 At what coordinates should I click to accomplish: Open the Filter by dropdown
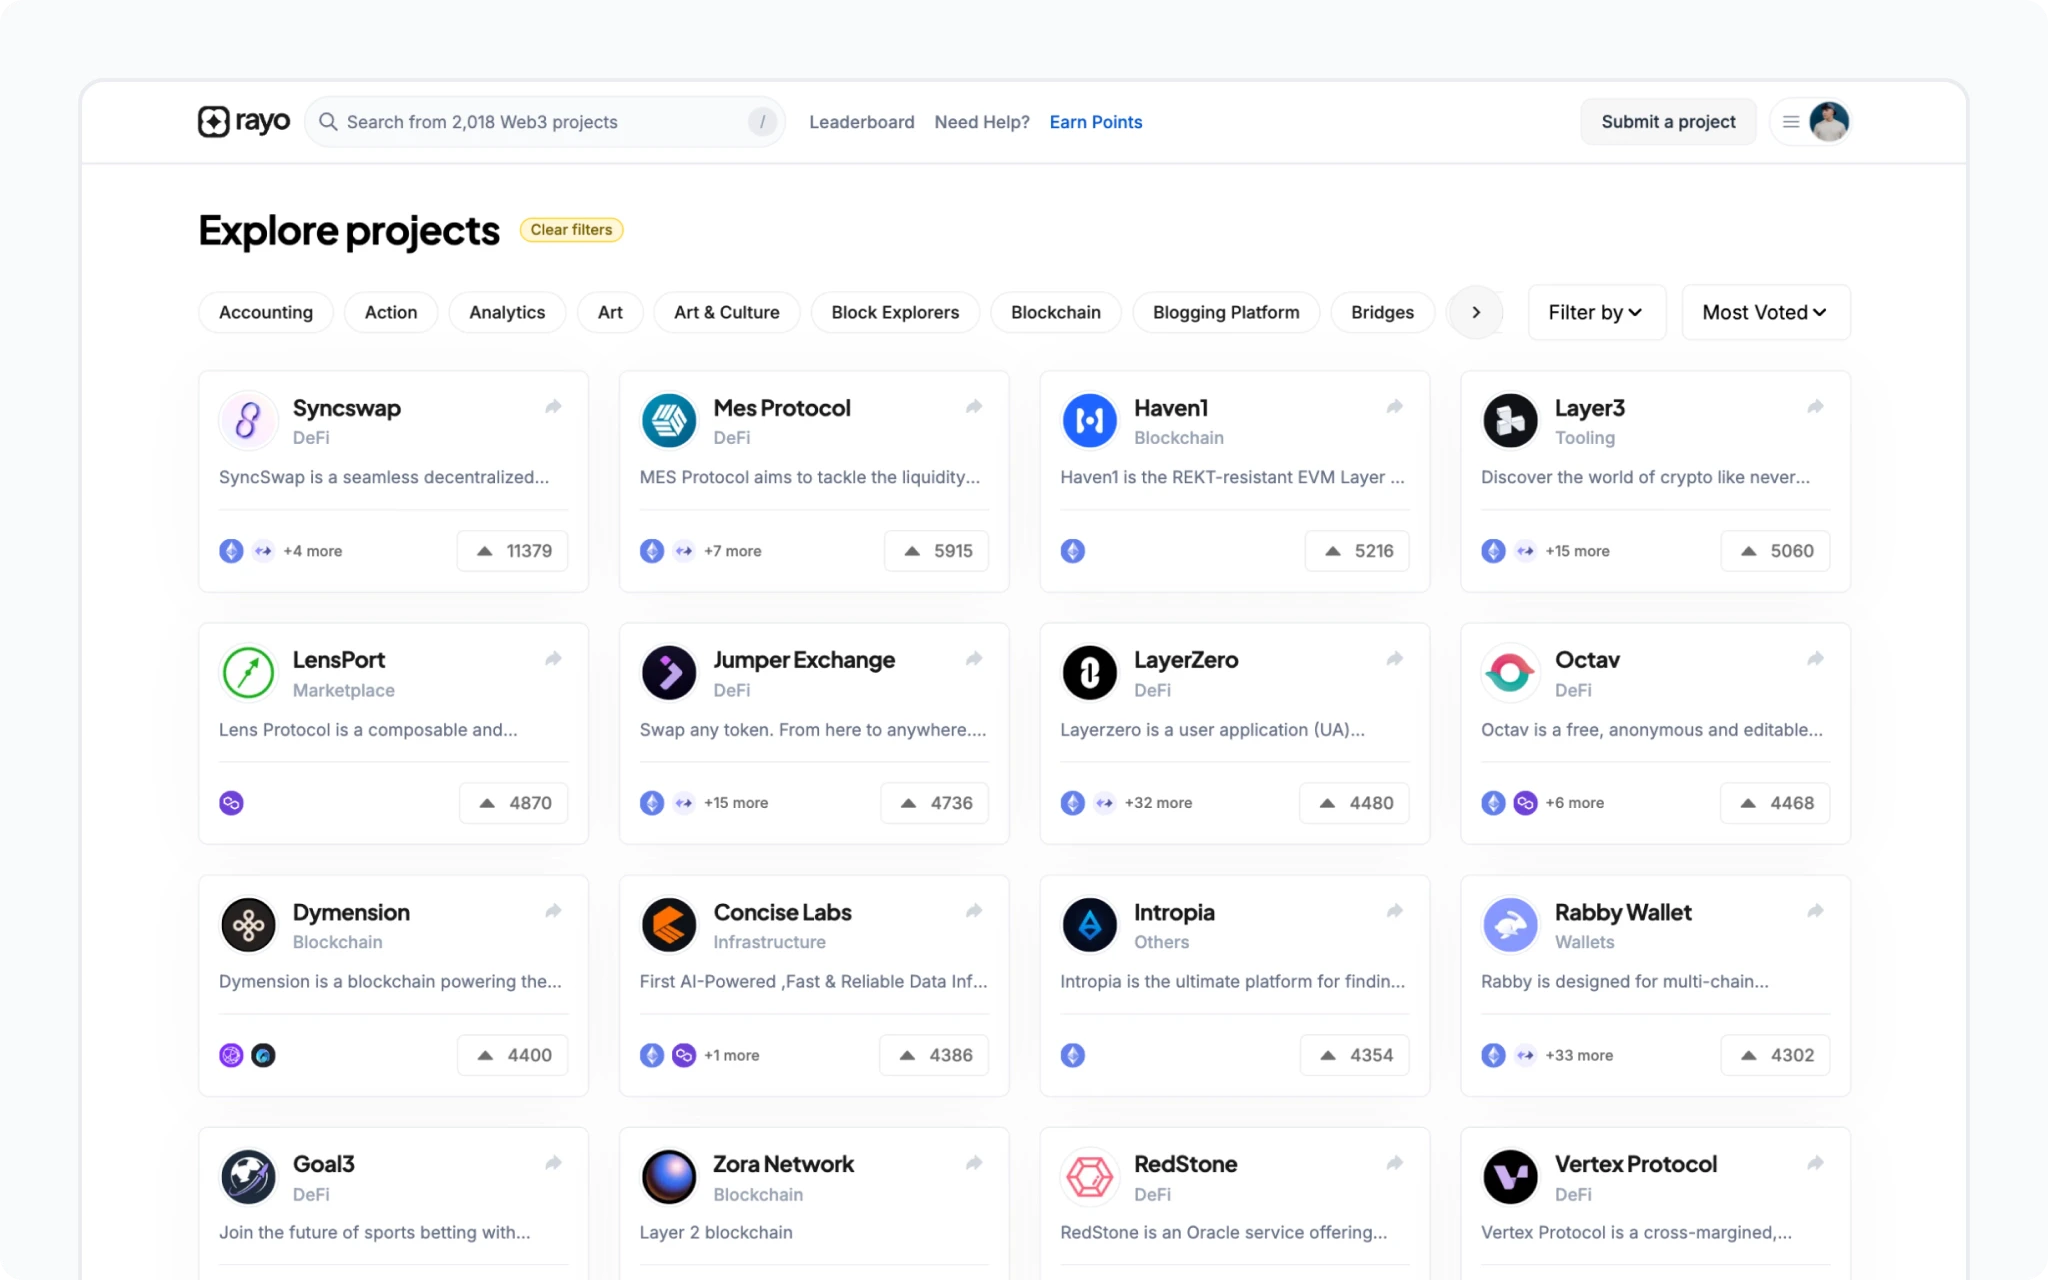[x=1596, y=313]
